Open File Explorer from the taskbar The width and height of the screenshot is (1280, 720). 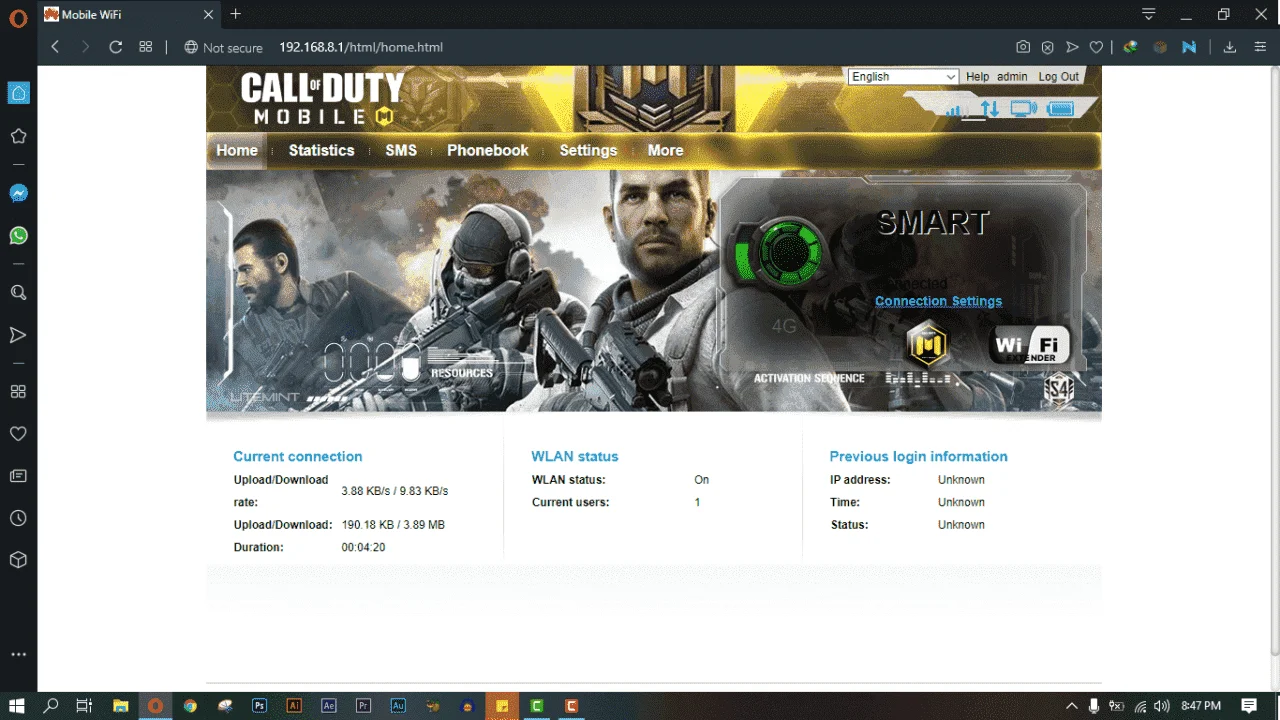(x=120, y=706)
